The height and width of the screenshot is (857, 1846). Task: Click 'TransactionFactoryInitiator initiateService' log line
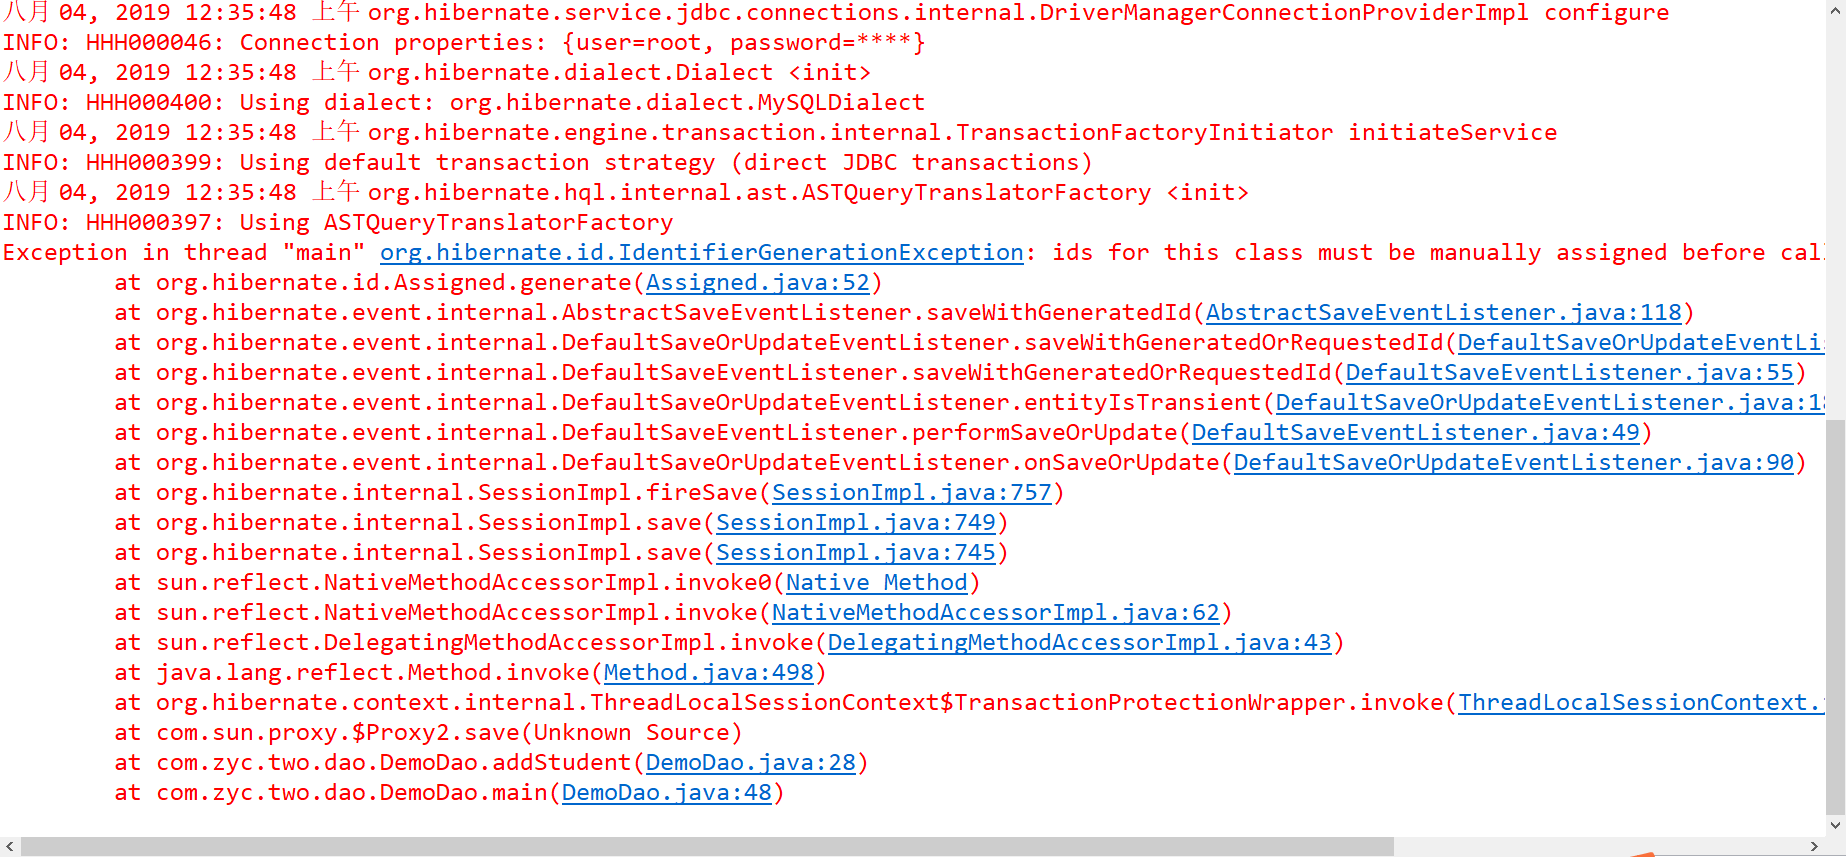coord(780,132)
